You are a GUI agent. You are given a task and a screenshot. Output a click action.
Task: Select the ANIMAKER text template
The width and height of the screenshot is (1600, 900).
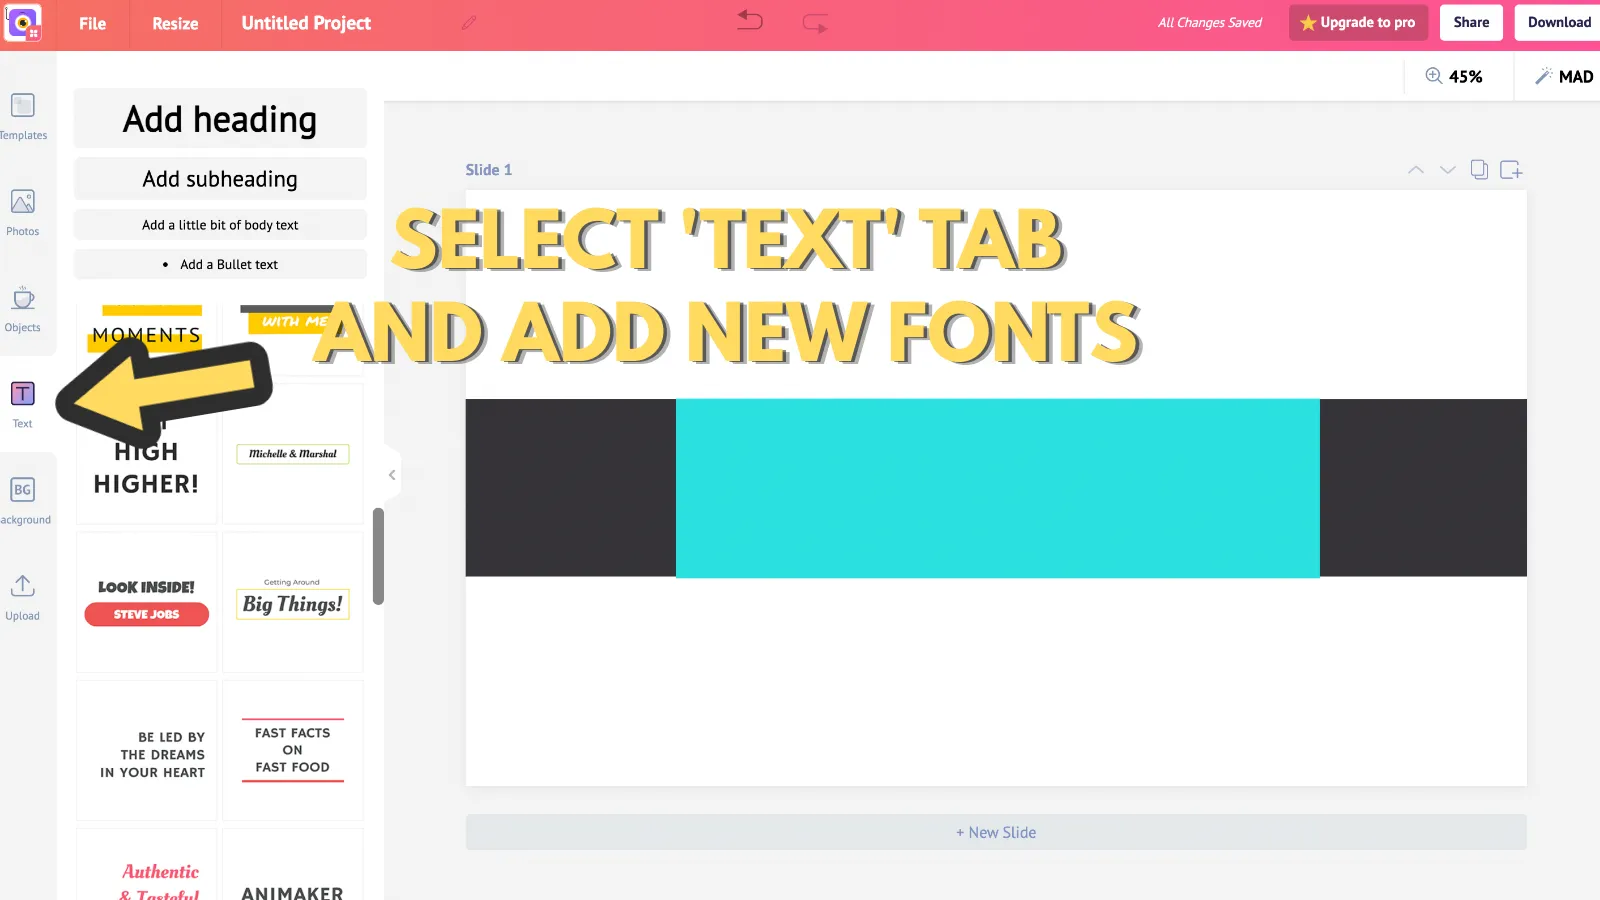click(x=292, y=866)
